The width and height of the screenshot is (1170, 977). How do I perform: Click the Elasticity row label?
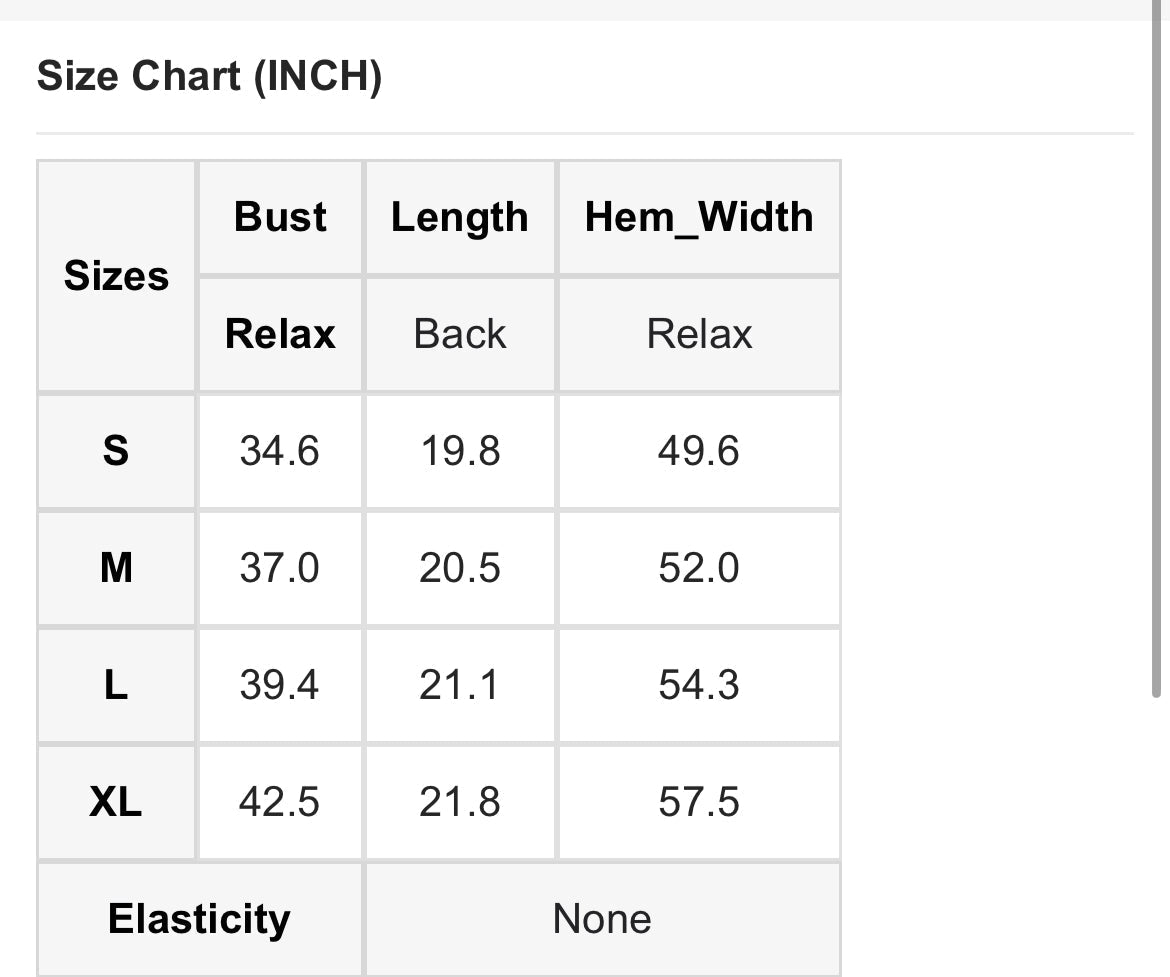[x=199, y=919]
